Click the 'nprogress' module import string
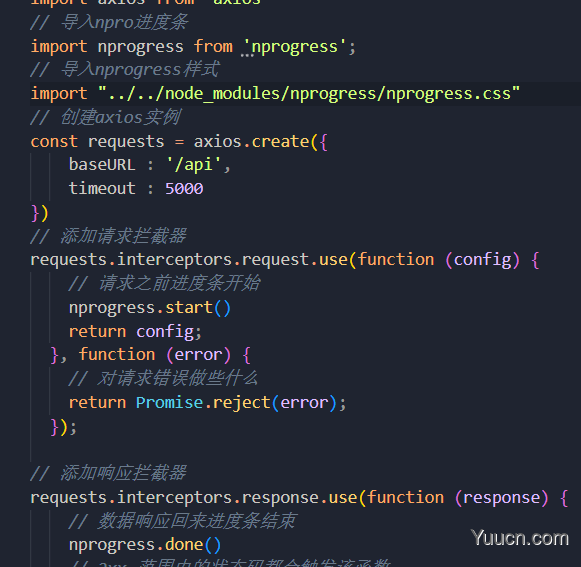This screenshot has width=581, height=567. pyautogui.click(x=295, y=47)
